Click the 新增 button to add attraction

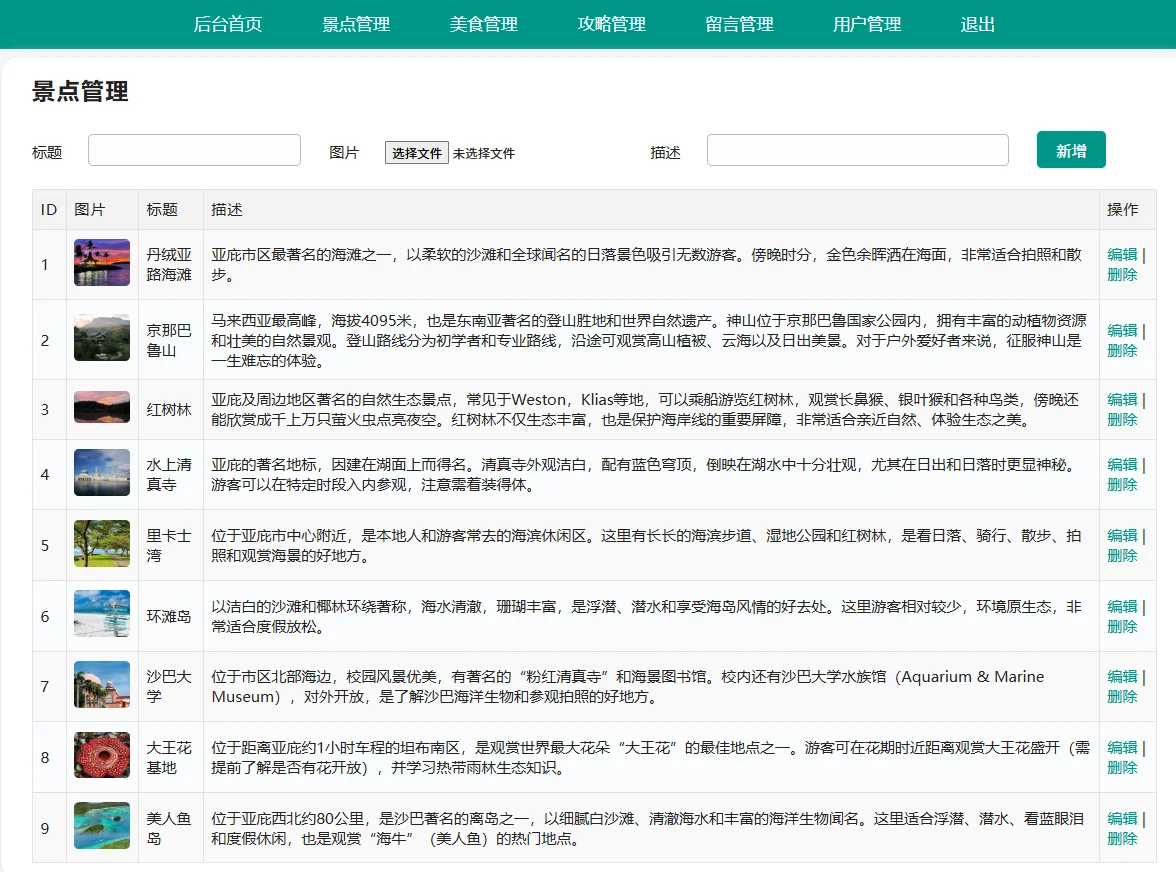point(1071,148)
